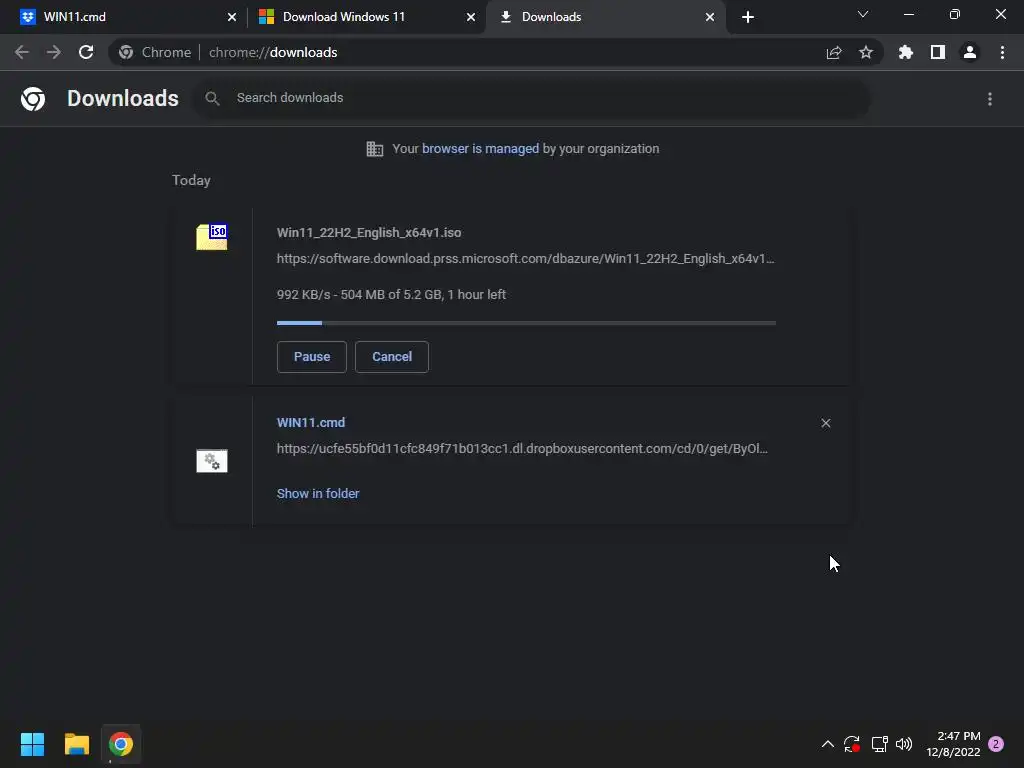The height and width of the screenshot is (768, 1024).
Task: Click the Chrome taskbar icon
Action: click(x=121, y=744)
